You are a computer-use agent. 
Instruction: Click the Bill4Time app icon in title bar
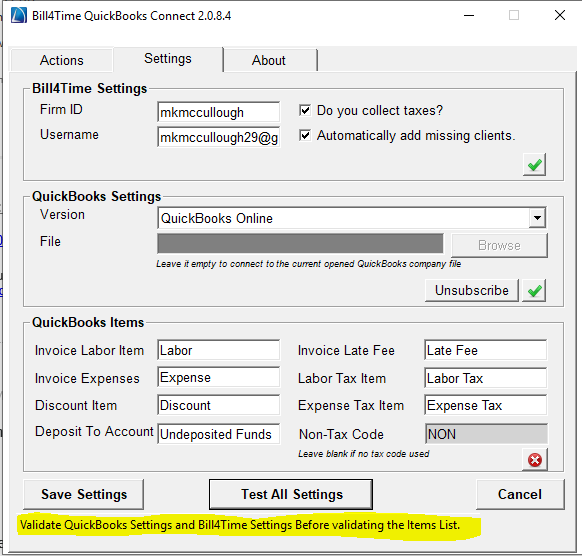pos(19,16)
